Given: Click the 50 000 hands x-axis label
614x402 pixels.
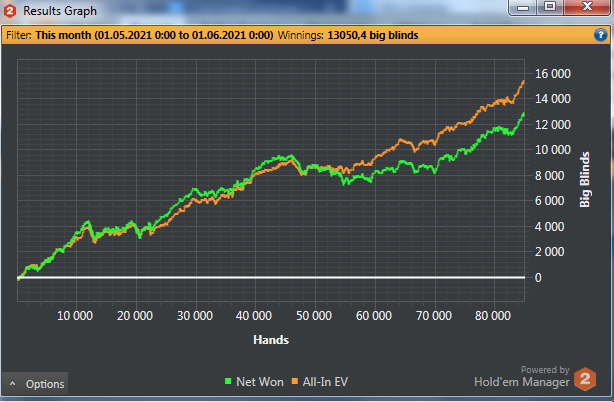Looking at the screenshot, I should (x=314, y=315).
